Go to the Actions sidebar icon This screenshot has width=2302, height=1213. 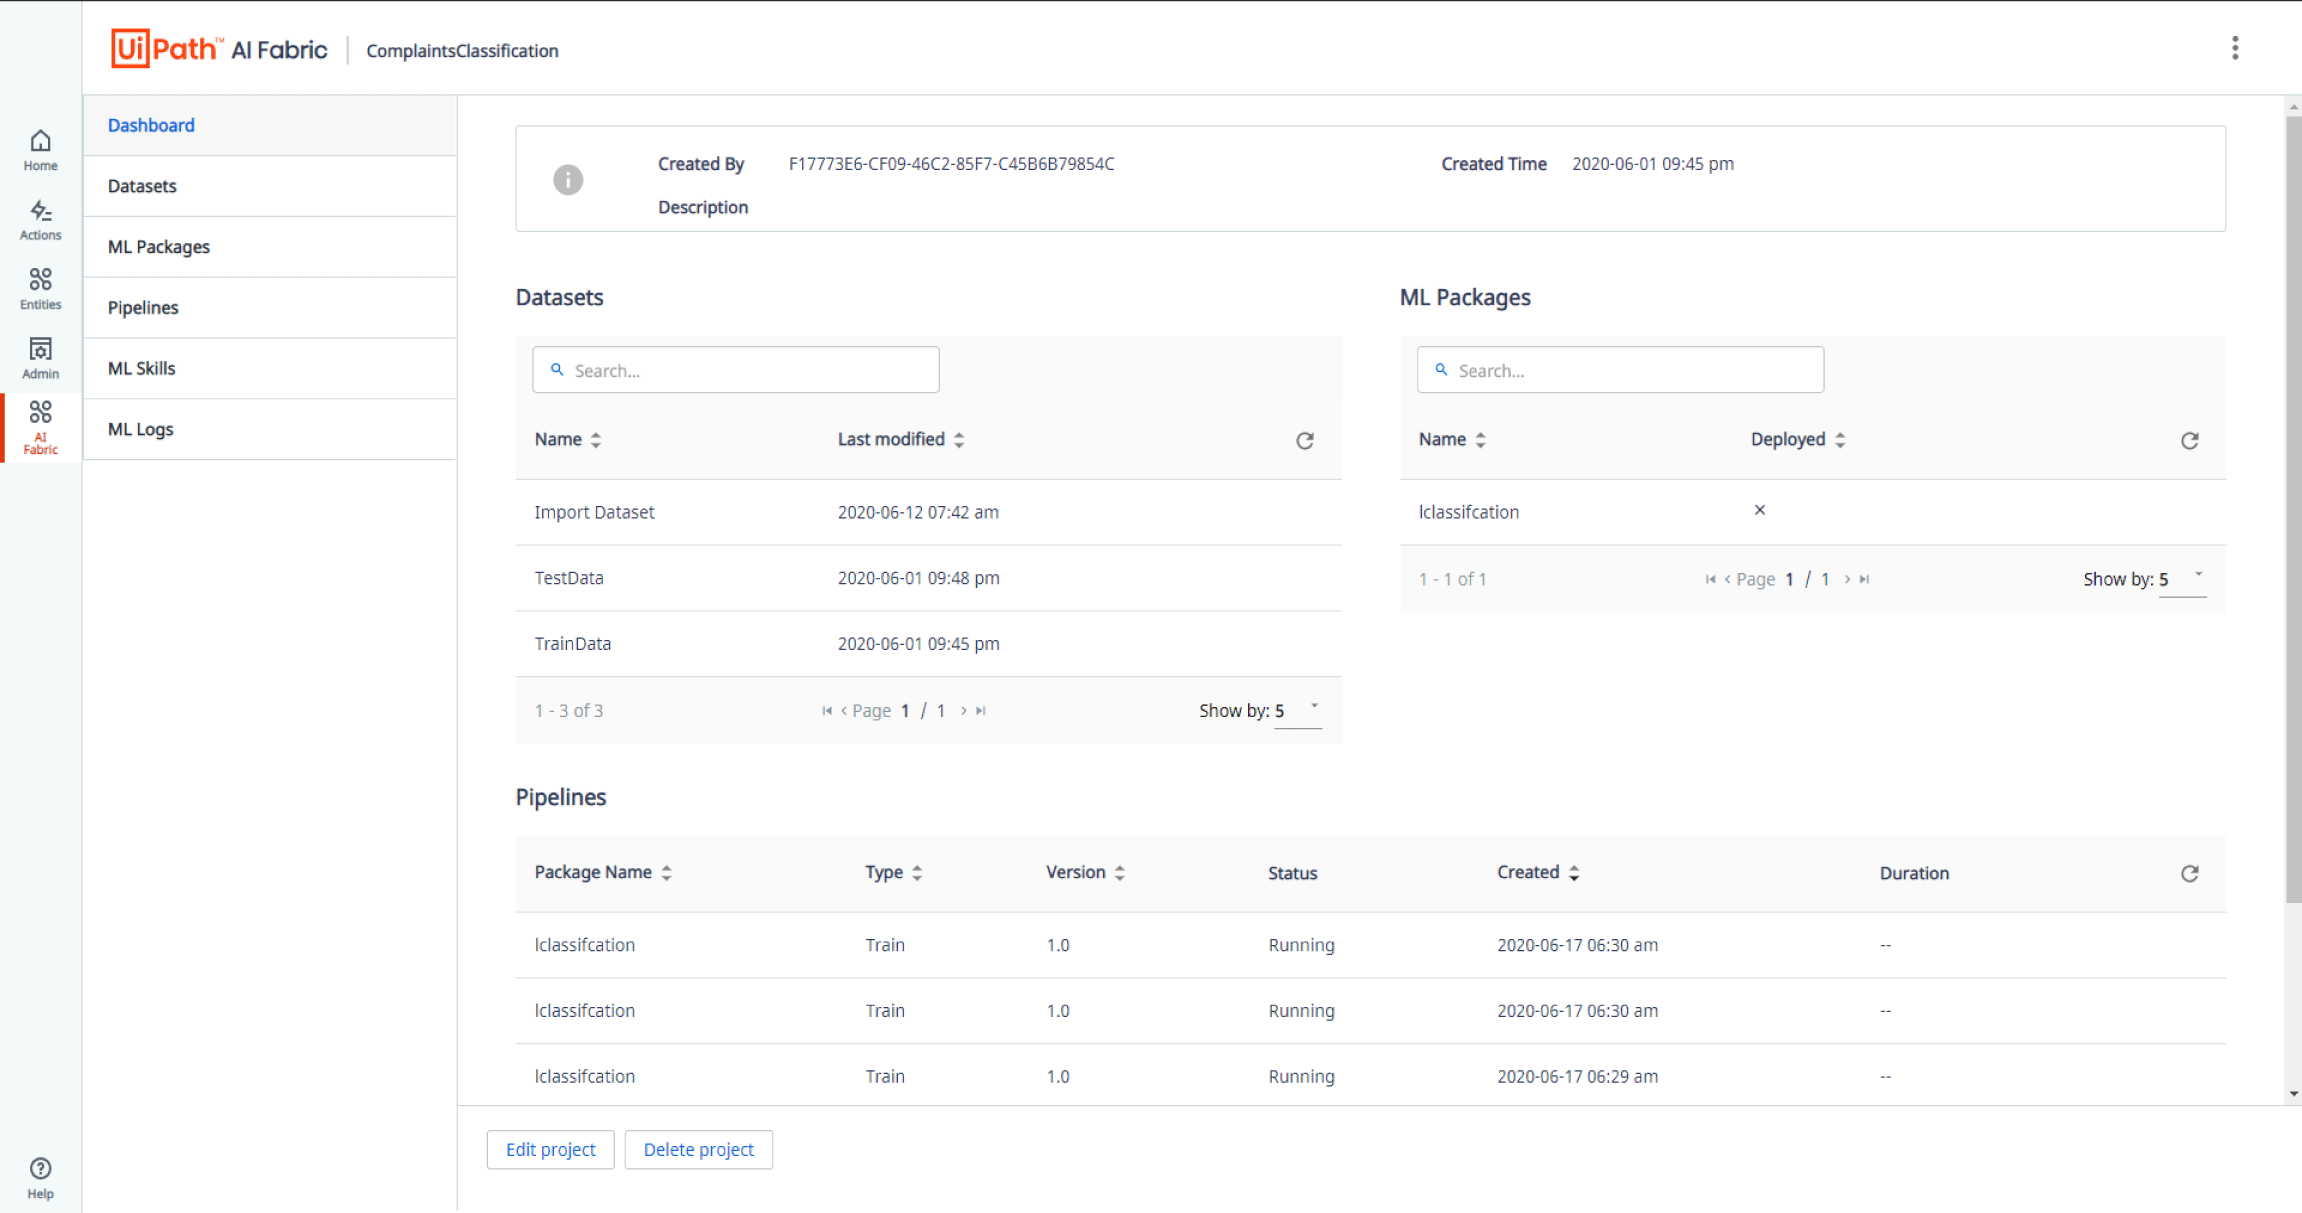coord(40,219)
